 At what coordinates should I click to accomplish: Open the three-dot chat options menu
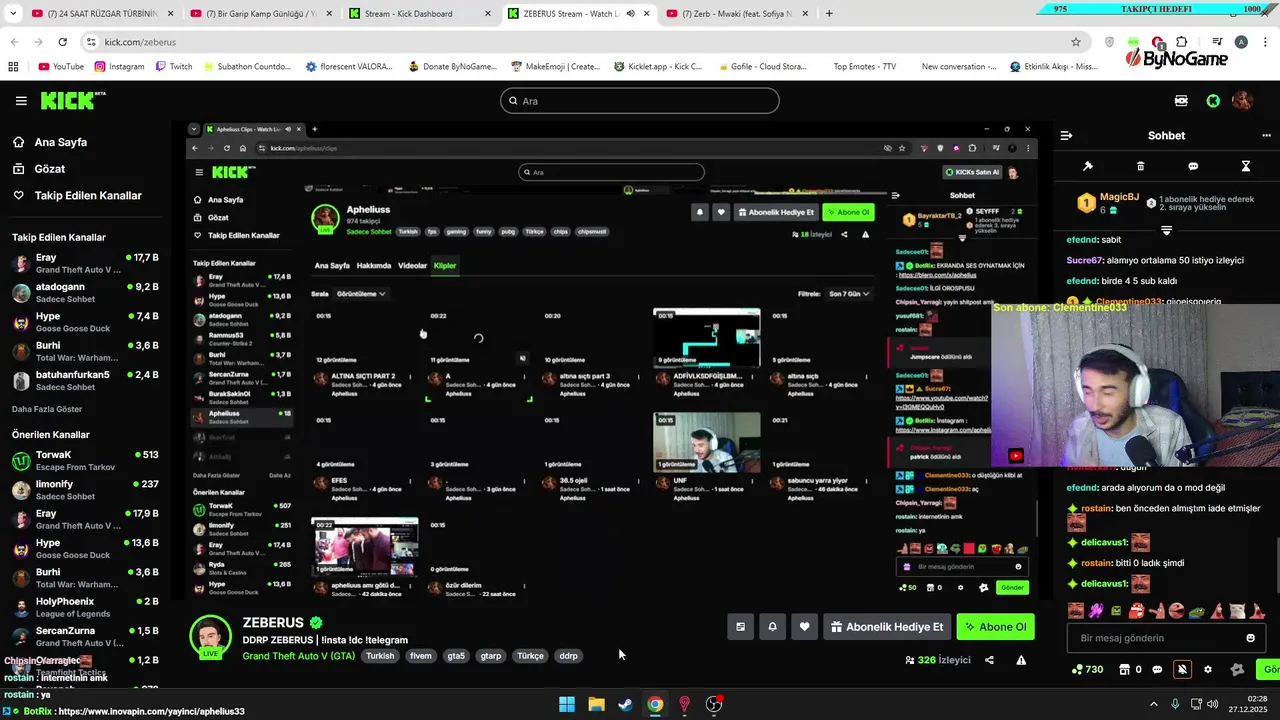(1266, 135)
